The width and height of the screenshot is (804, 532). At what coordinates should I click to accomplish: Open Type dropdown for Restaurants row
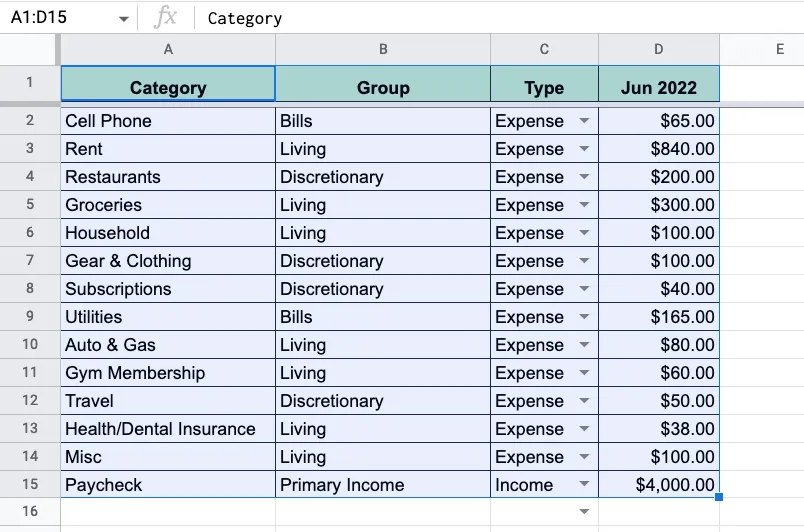(584, 177)
